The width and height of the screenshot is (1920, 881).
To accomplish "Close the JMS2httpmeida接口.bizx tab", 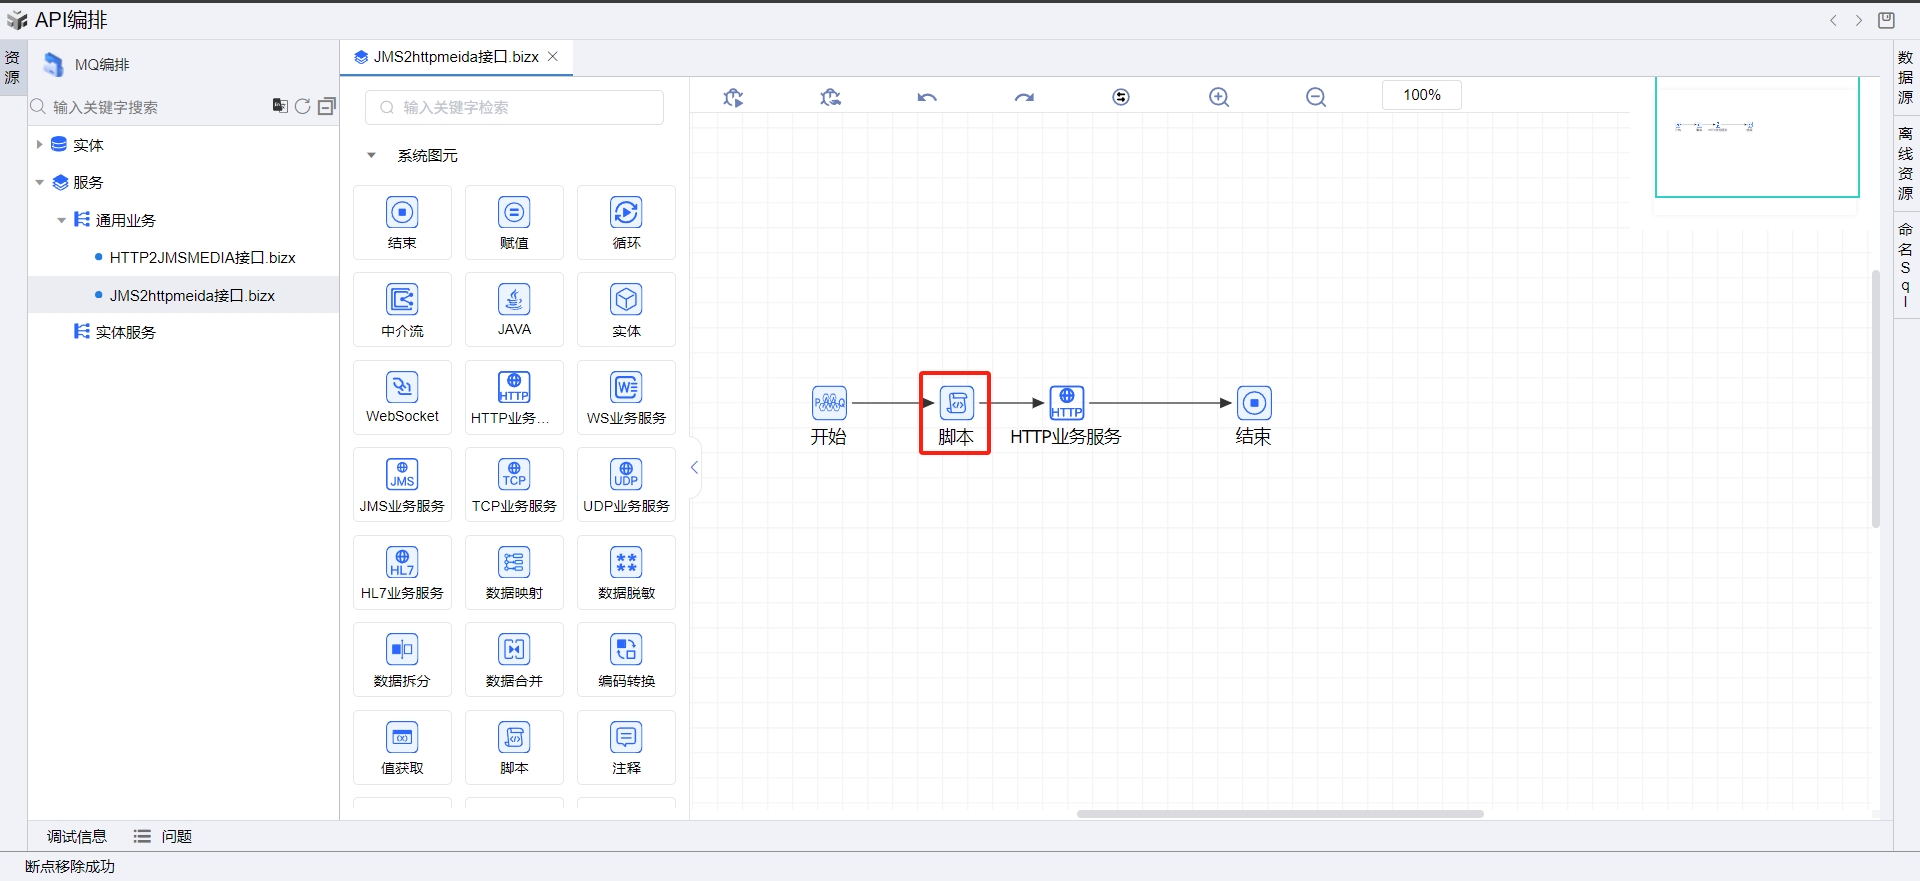I will pyautogui.click(x=553, y=57).
